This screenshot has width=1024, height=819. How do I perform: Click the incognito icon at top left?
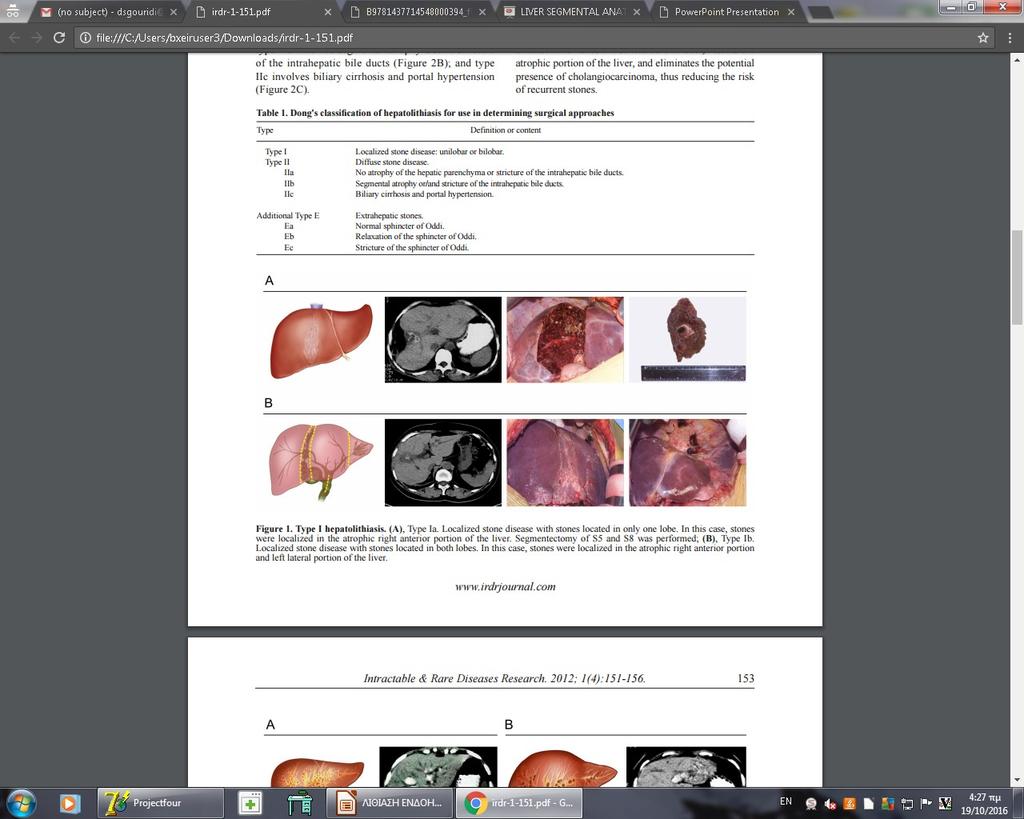click(x=12, y=11)
